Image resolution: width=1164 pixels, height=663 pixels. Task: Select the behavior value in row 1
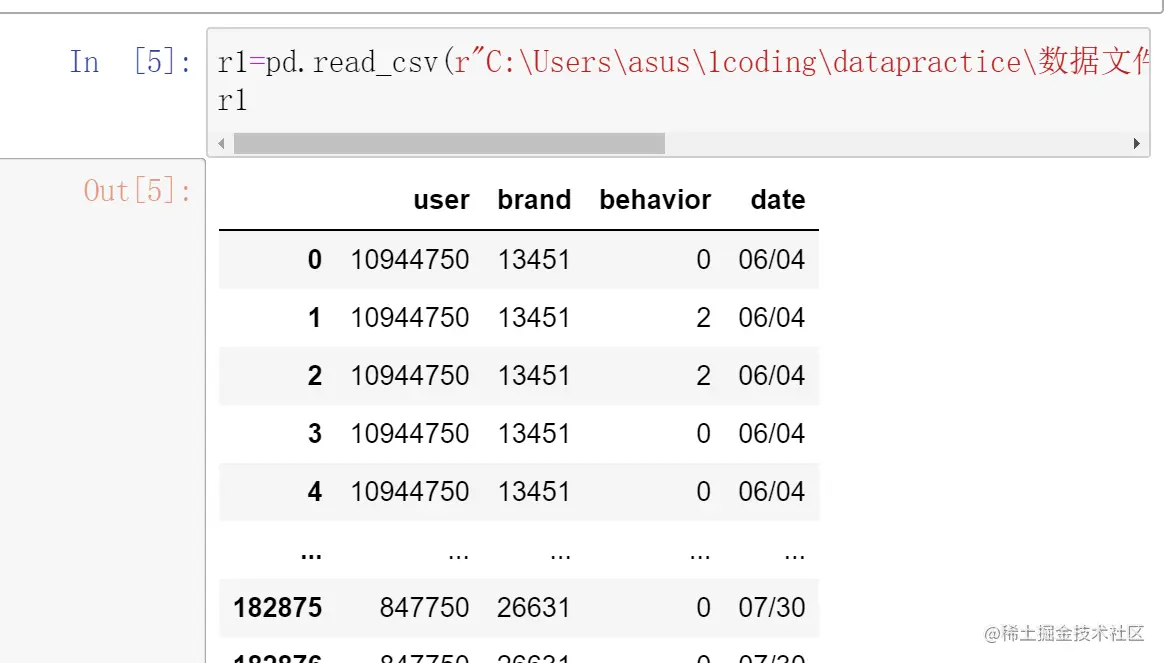tap(703, 318)
